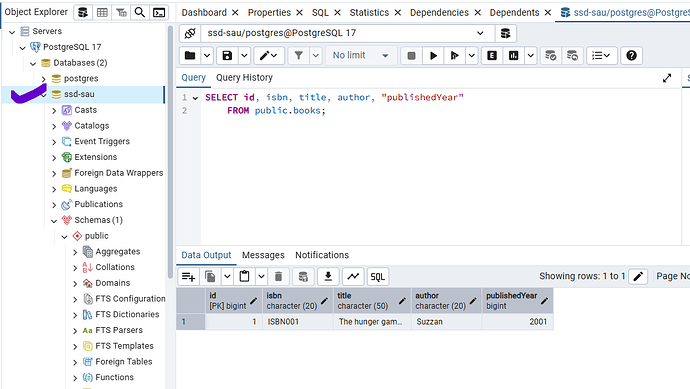Click the Filter funnel icon
This screenshot has width=690, height=389.
[299, 55]
